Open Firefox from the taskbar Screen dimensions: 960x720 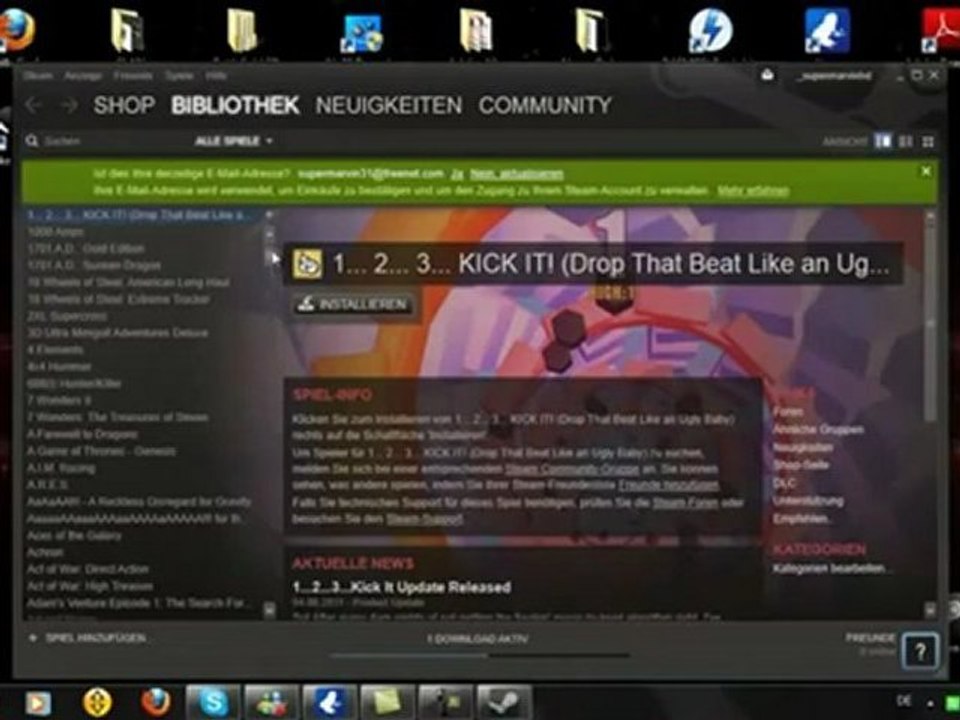pos(156,702)
